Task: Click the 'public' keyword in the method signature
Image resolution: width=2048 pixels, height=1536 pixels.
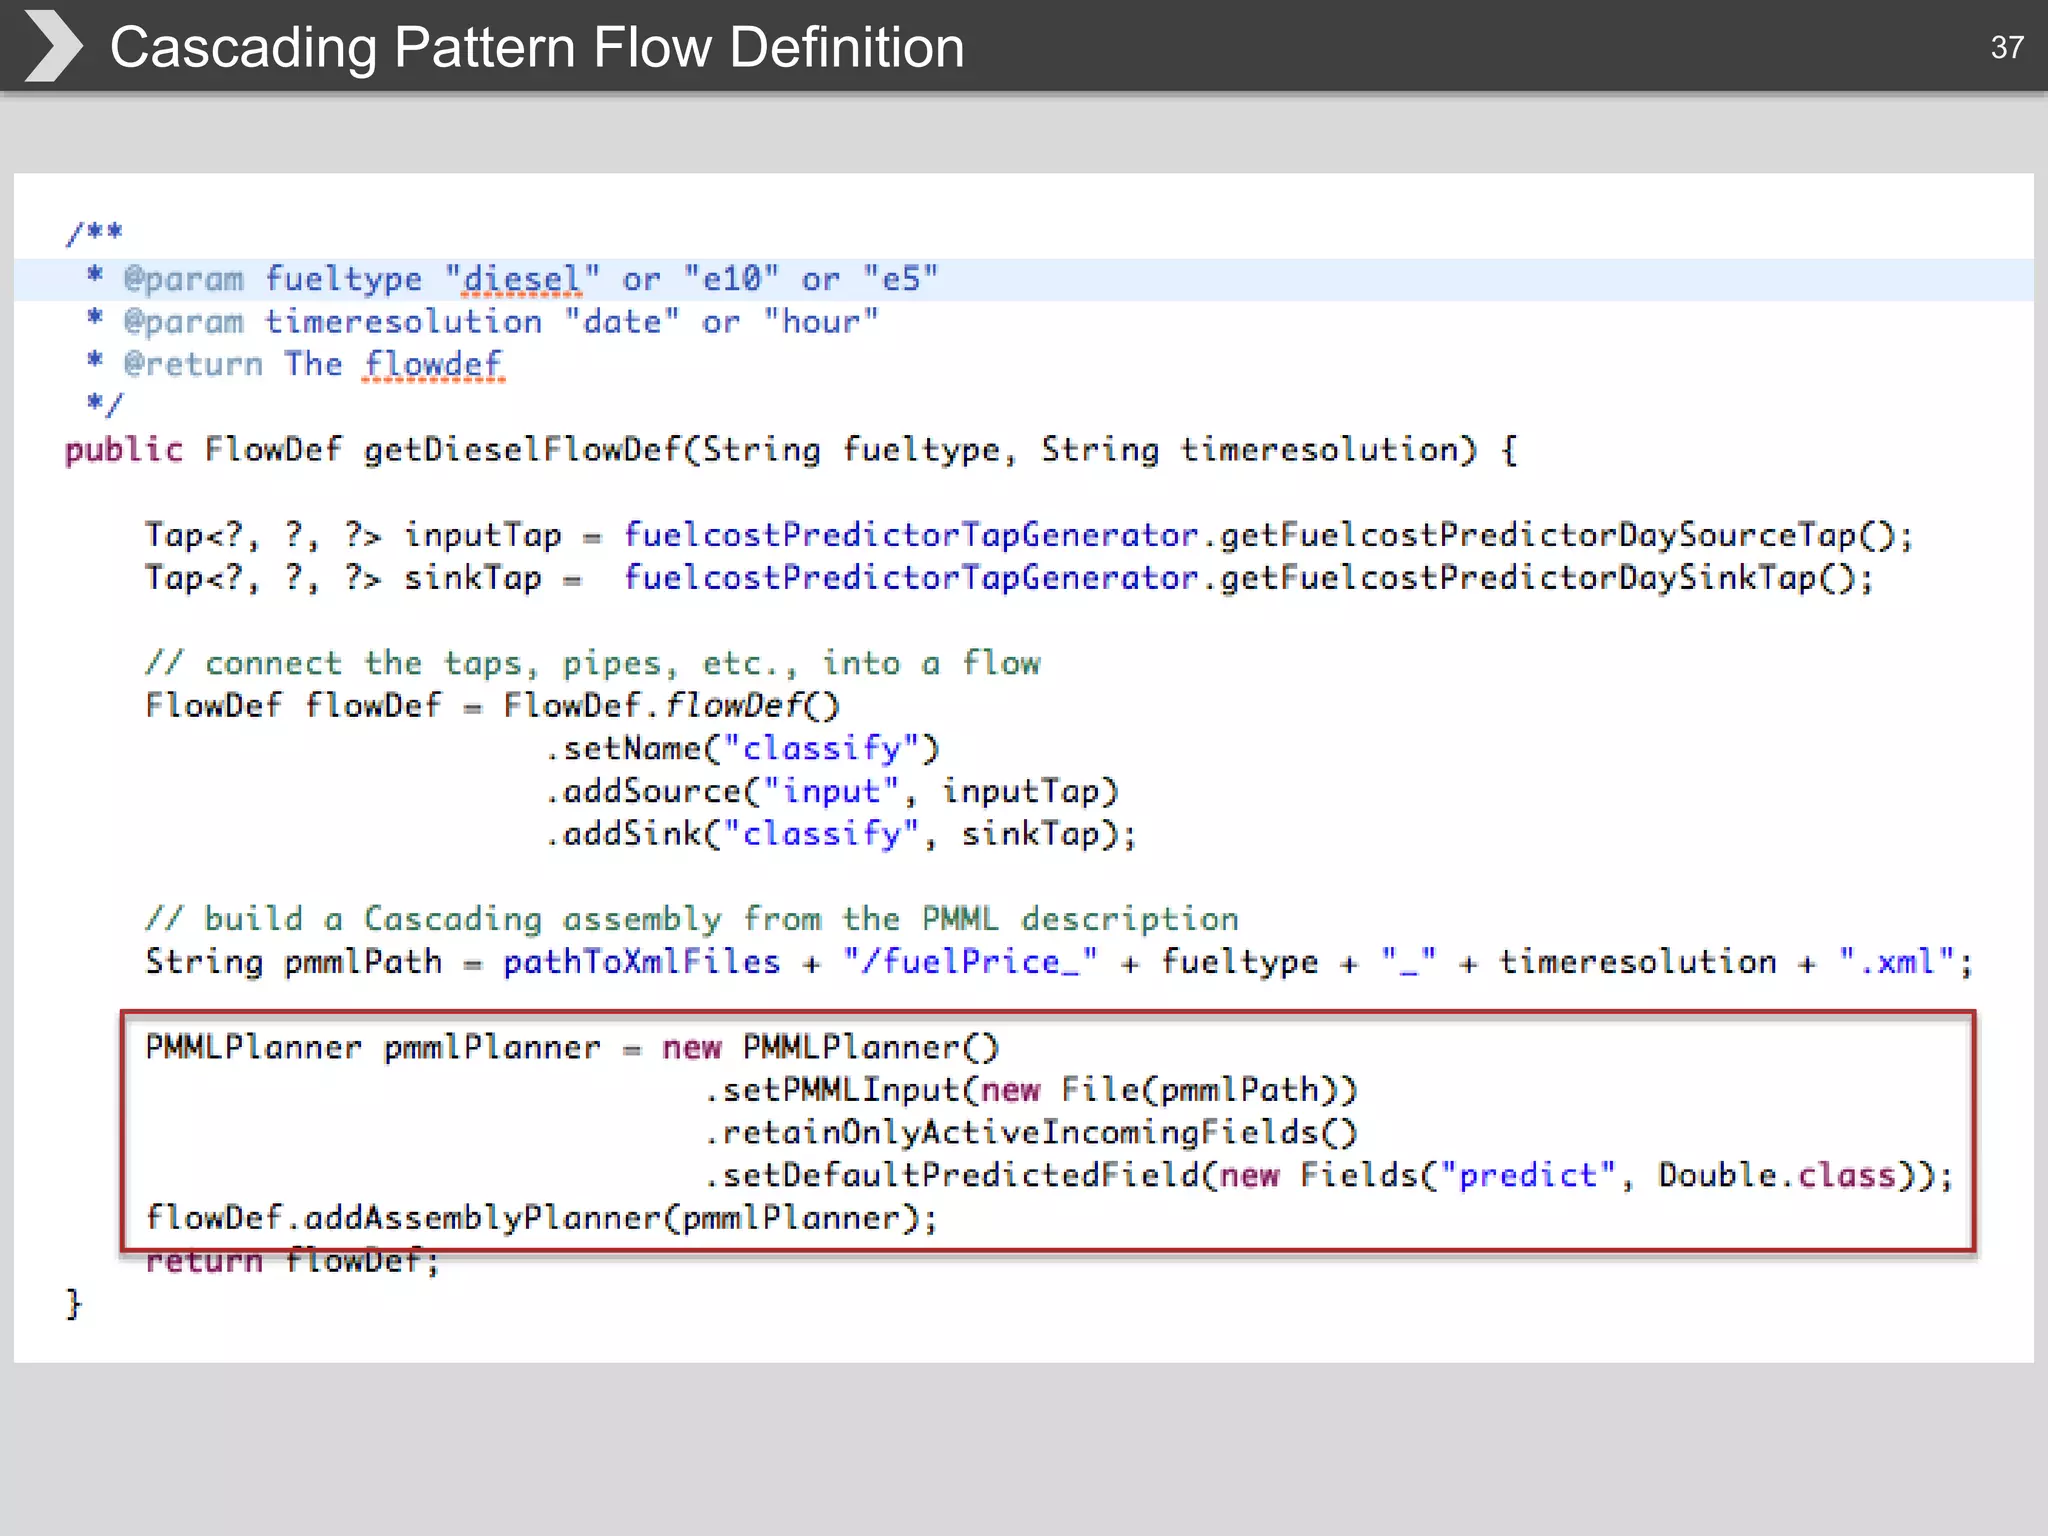Action: tap(124, 450)
